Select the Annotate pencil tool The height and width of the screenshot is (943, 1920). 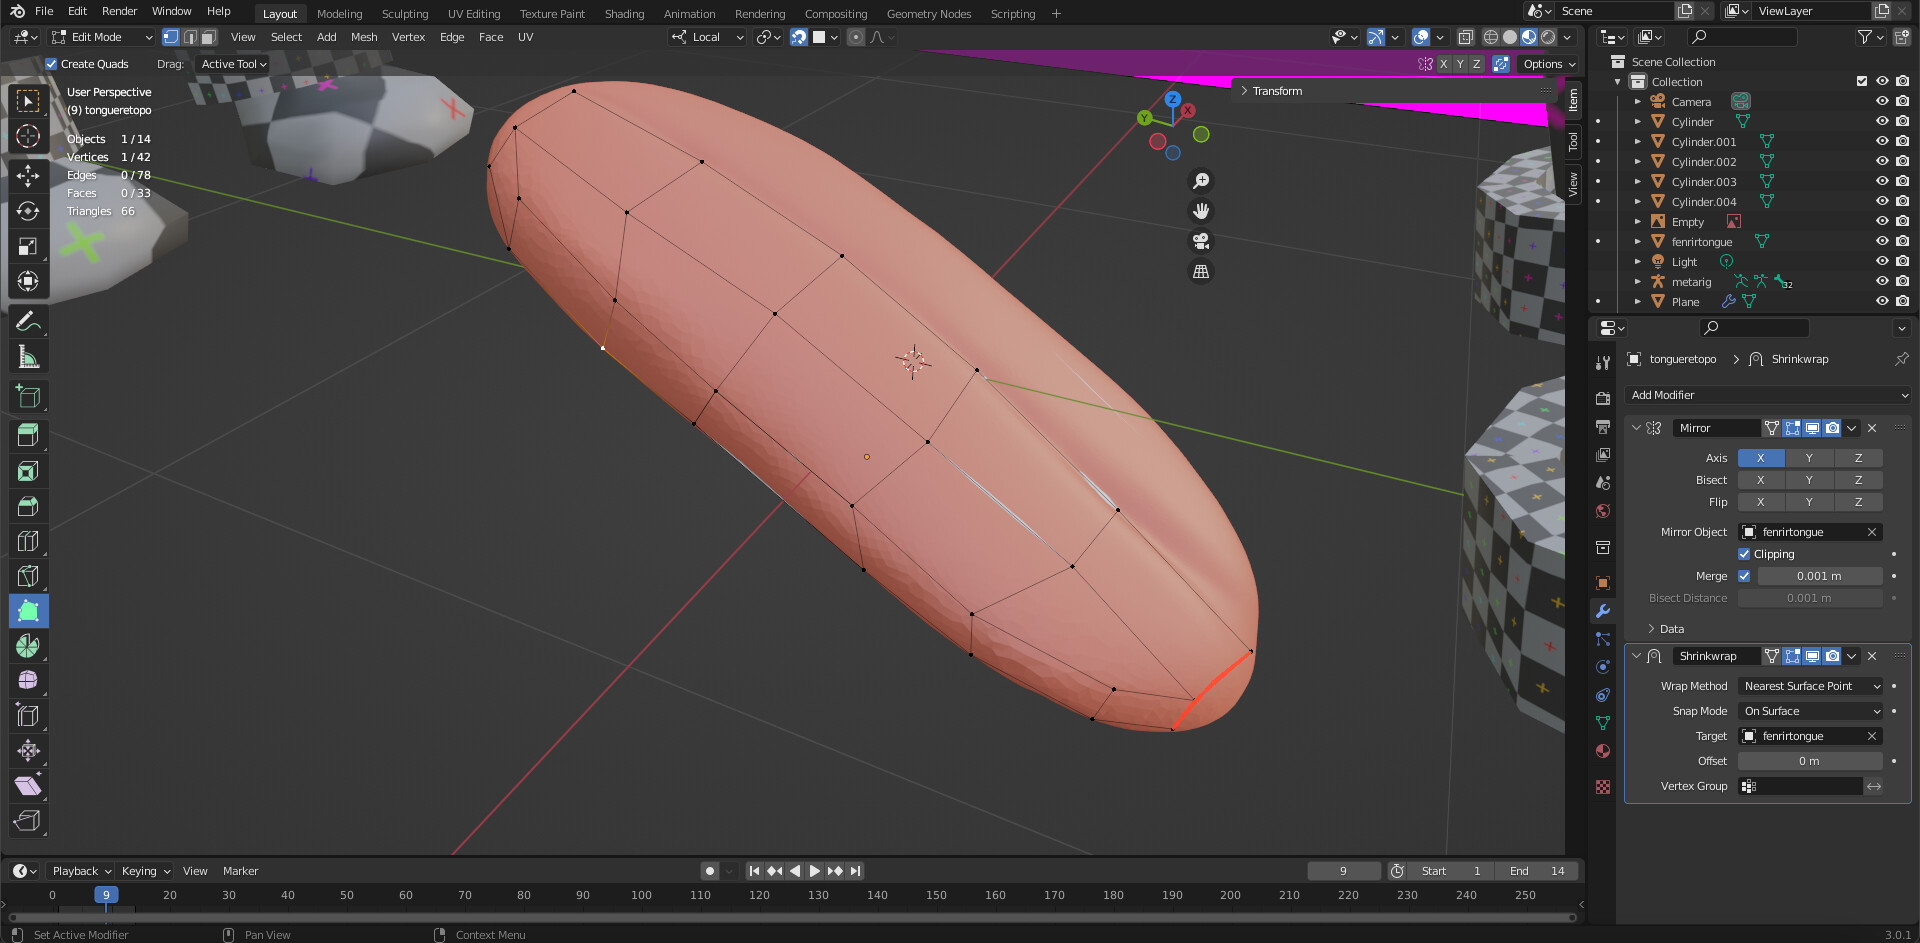pyautogui.click(x=28, y=322)
